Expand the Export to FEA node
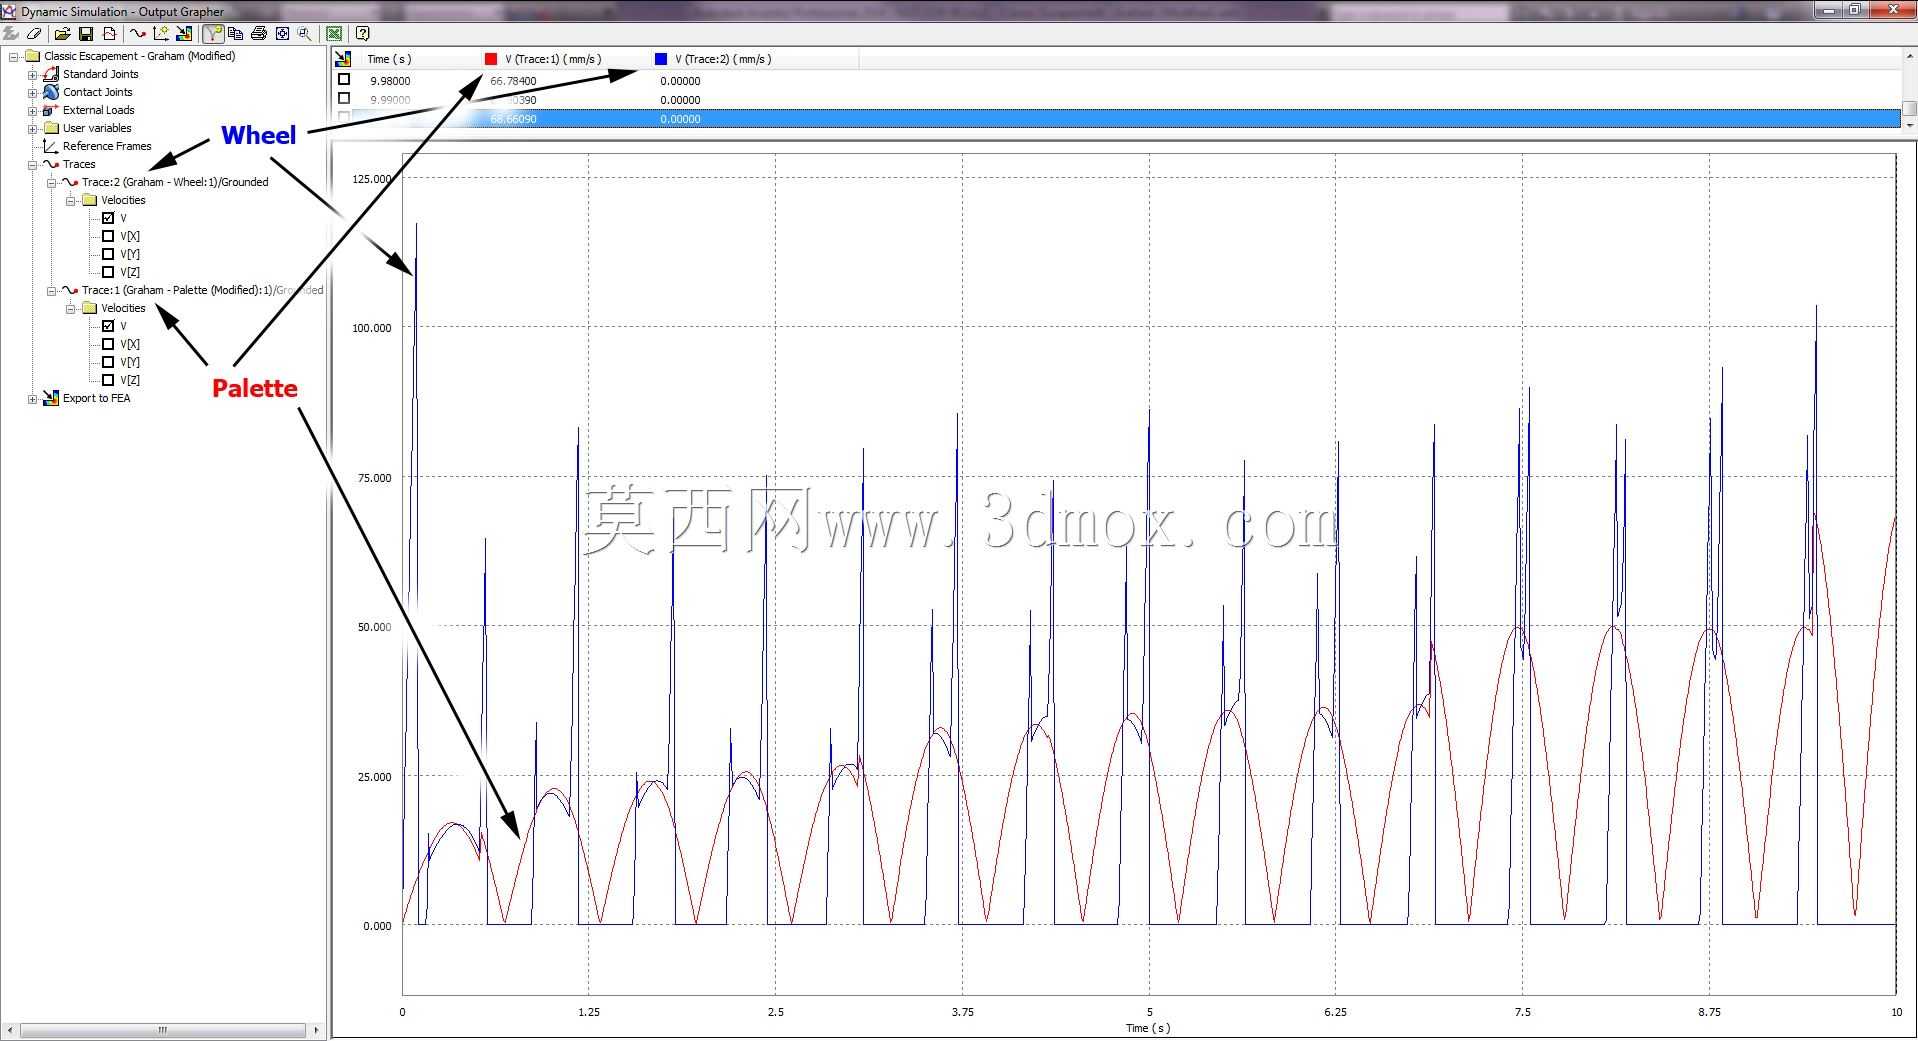1918x1041 pixels. coord(32,398)
